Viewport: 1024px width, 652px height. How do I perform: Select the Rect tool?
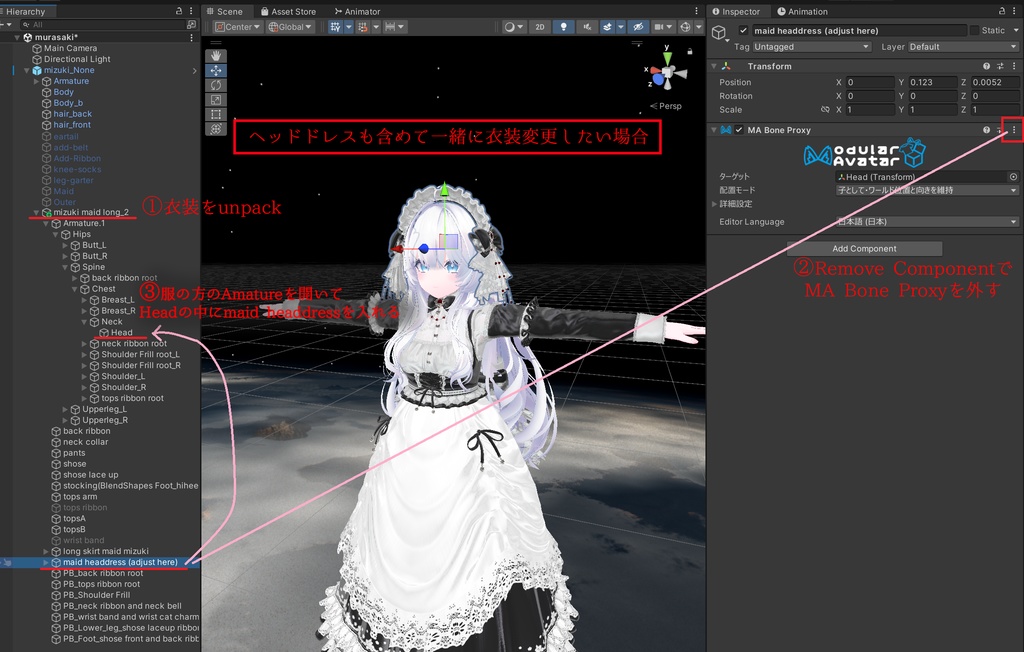coord(216,114)
